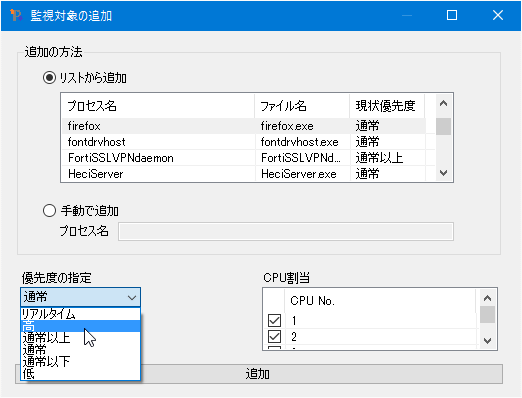Click the CPU list scrollbar thumb
Screen dimensions: 522x398
coord(487,314)
